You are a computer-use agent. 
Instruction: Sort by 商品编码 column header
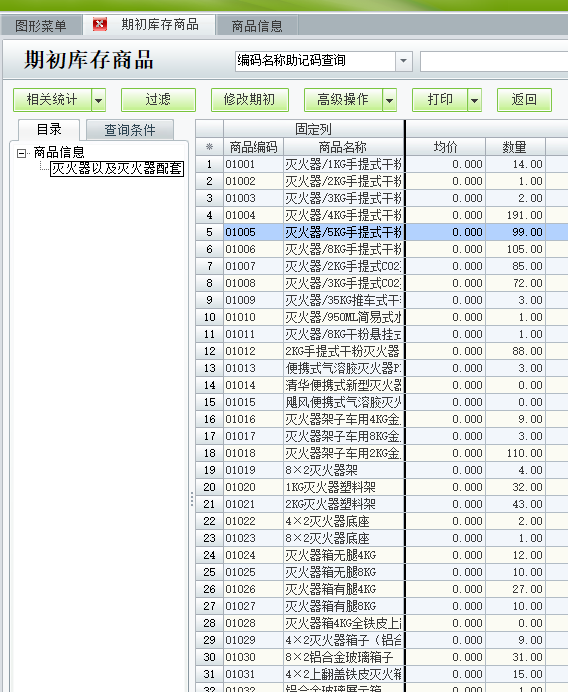(253, 147)
